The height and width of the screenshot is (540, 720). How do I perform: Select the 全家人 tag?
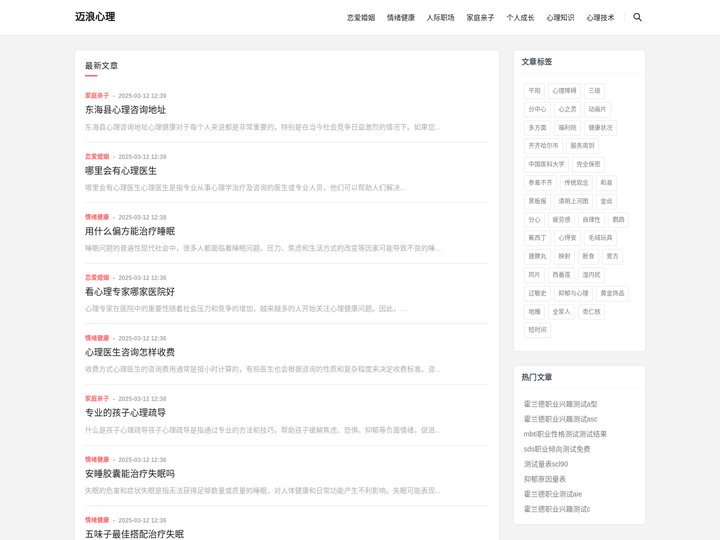pyautogui.click(x=561, y=311)
